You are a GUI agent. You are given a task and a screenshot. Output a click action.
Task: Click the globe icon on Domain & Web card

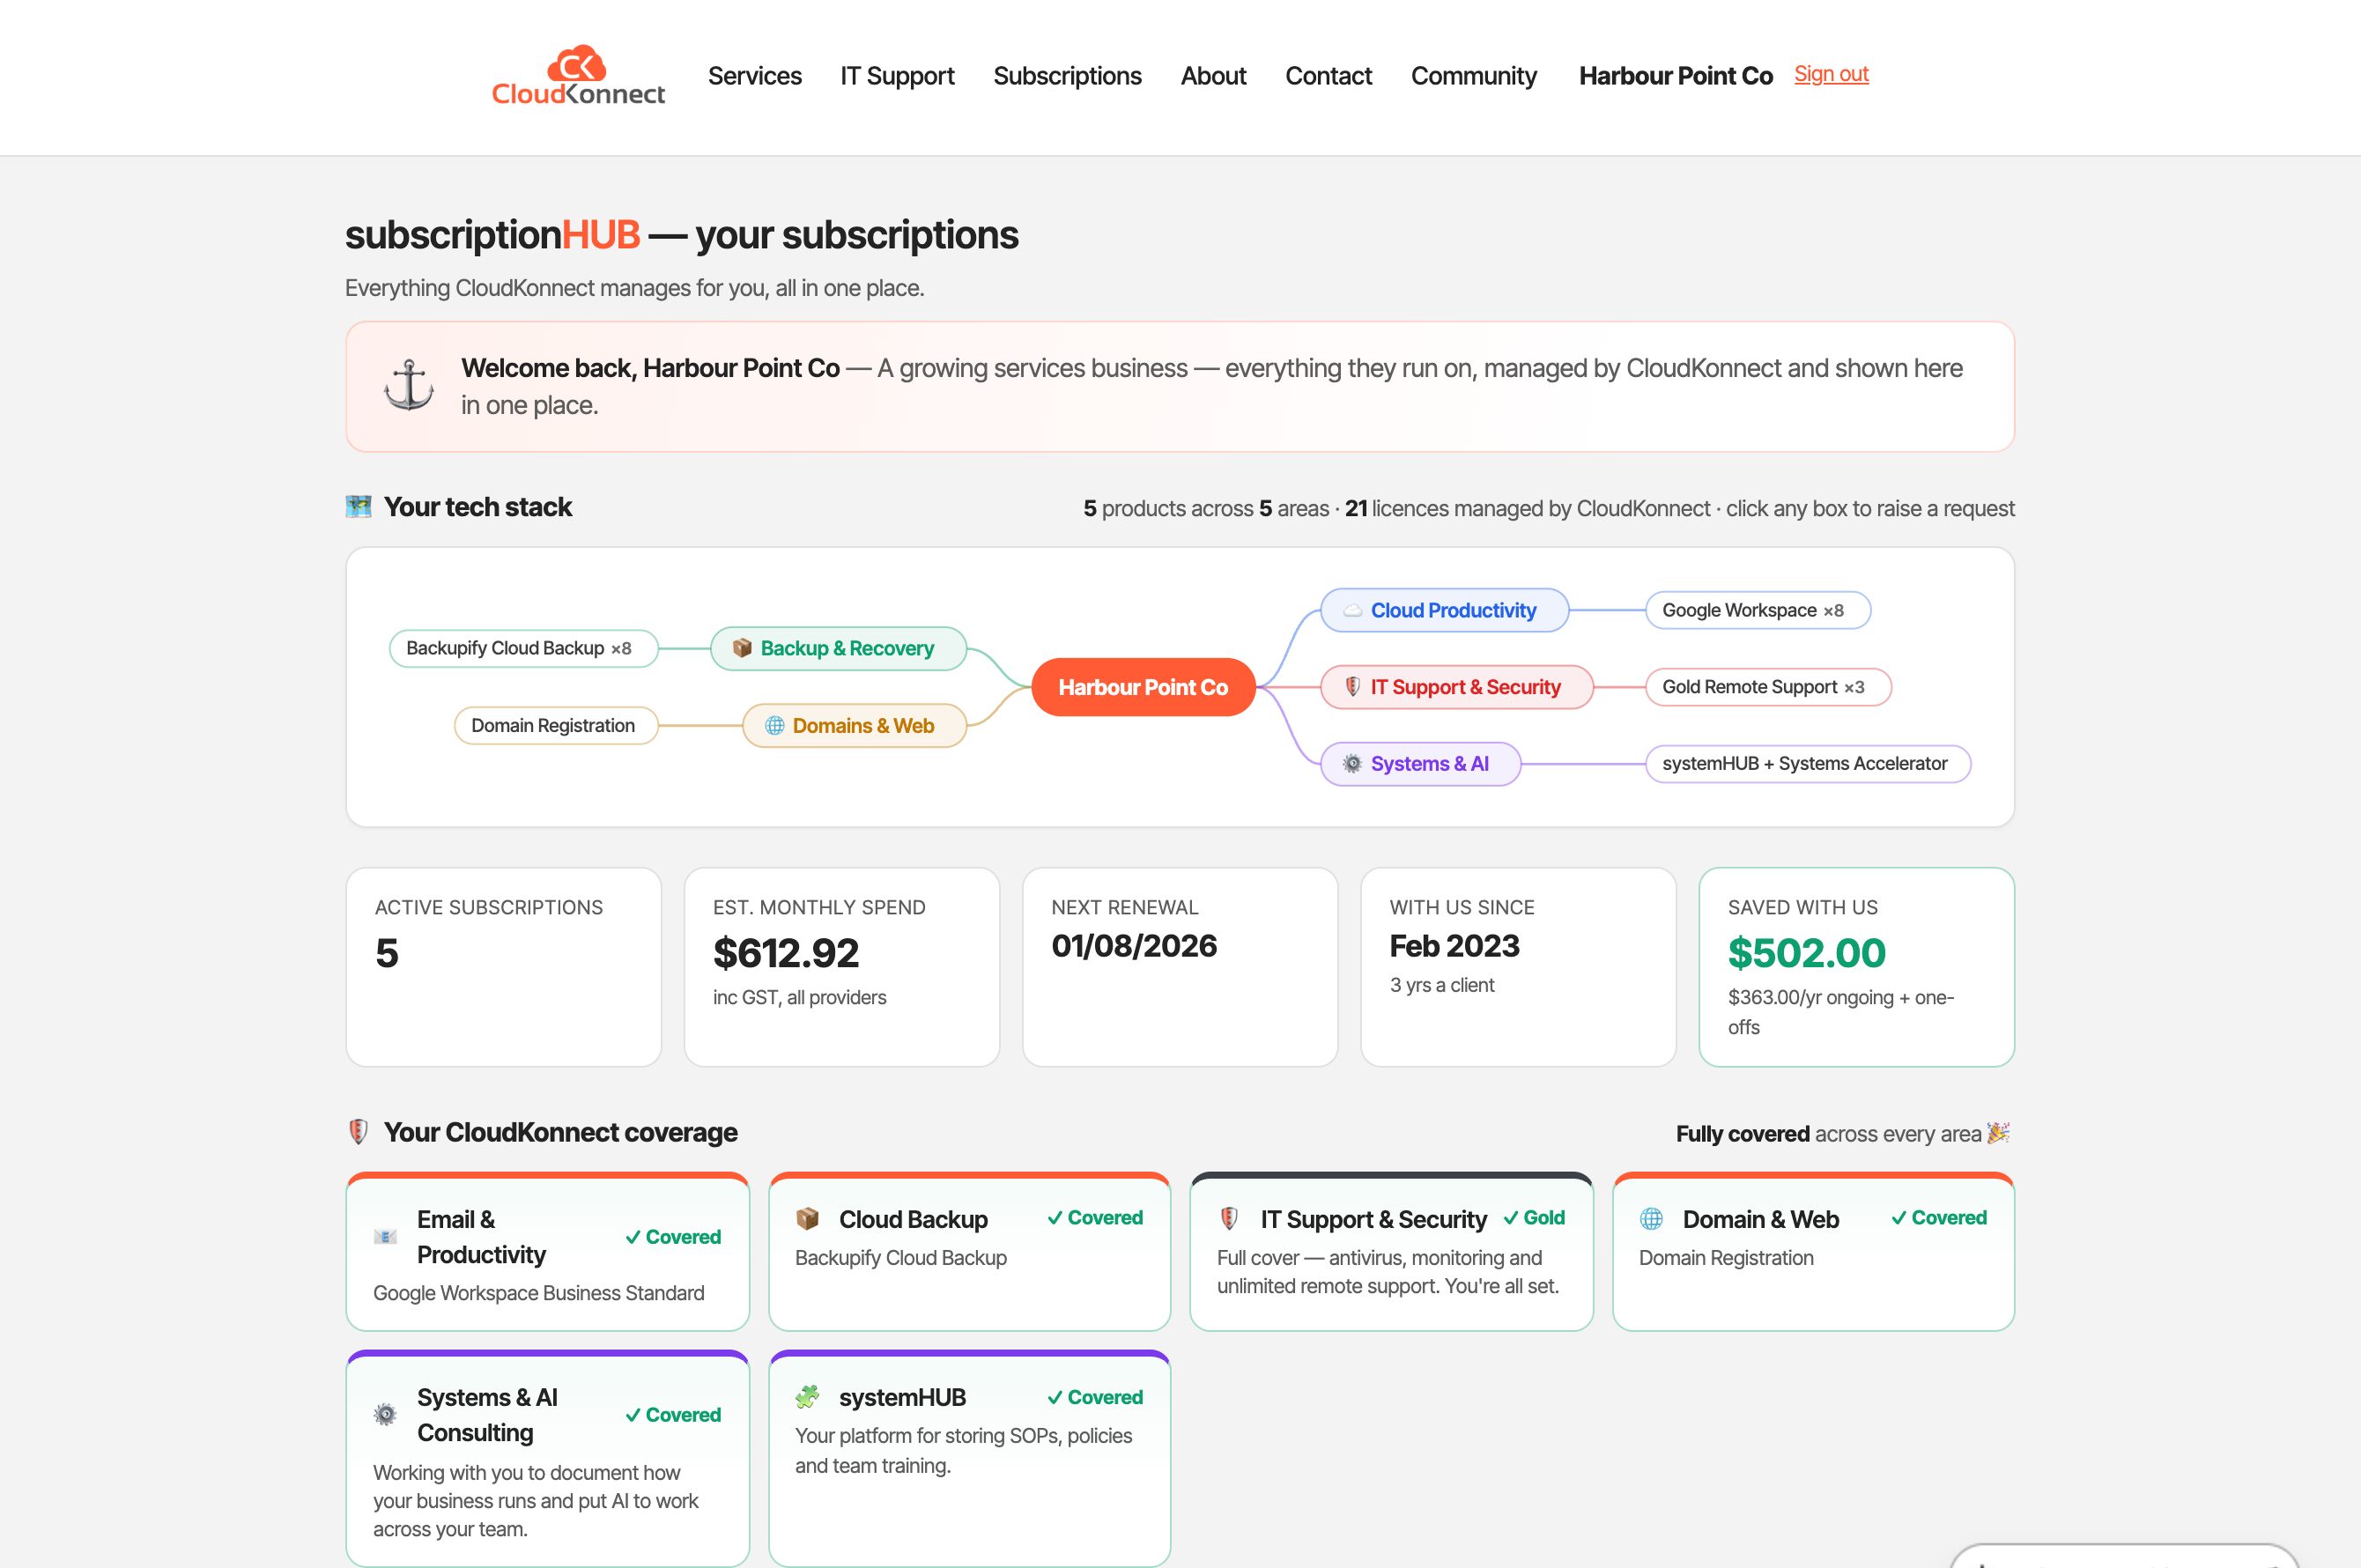pyautogui.click(x=1651, y=1219)
